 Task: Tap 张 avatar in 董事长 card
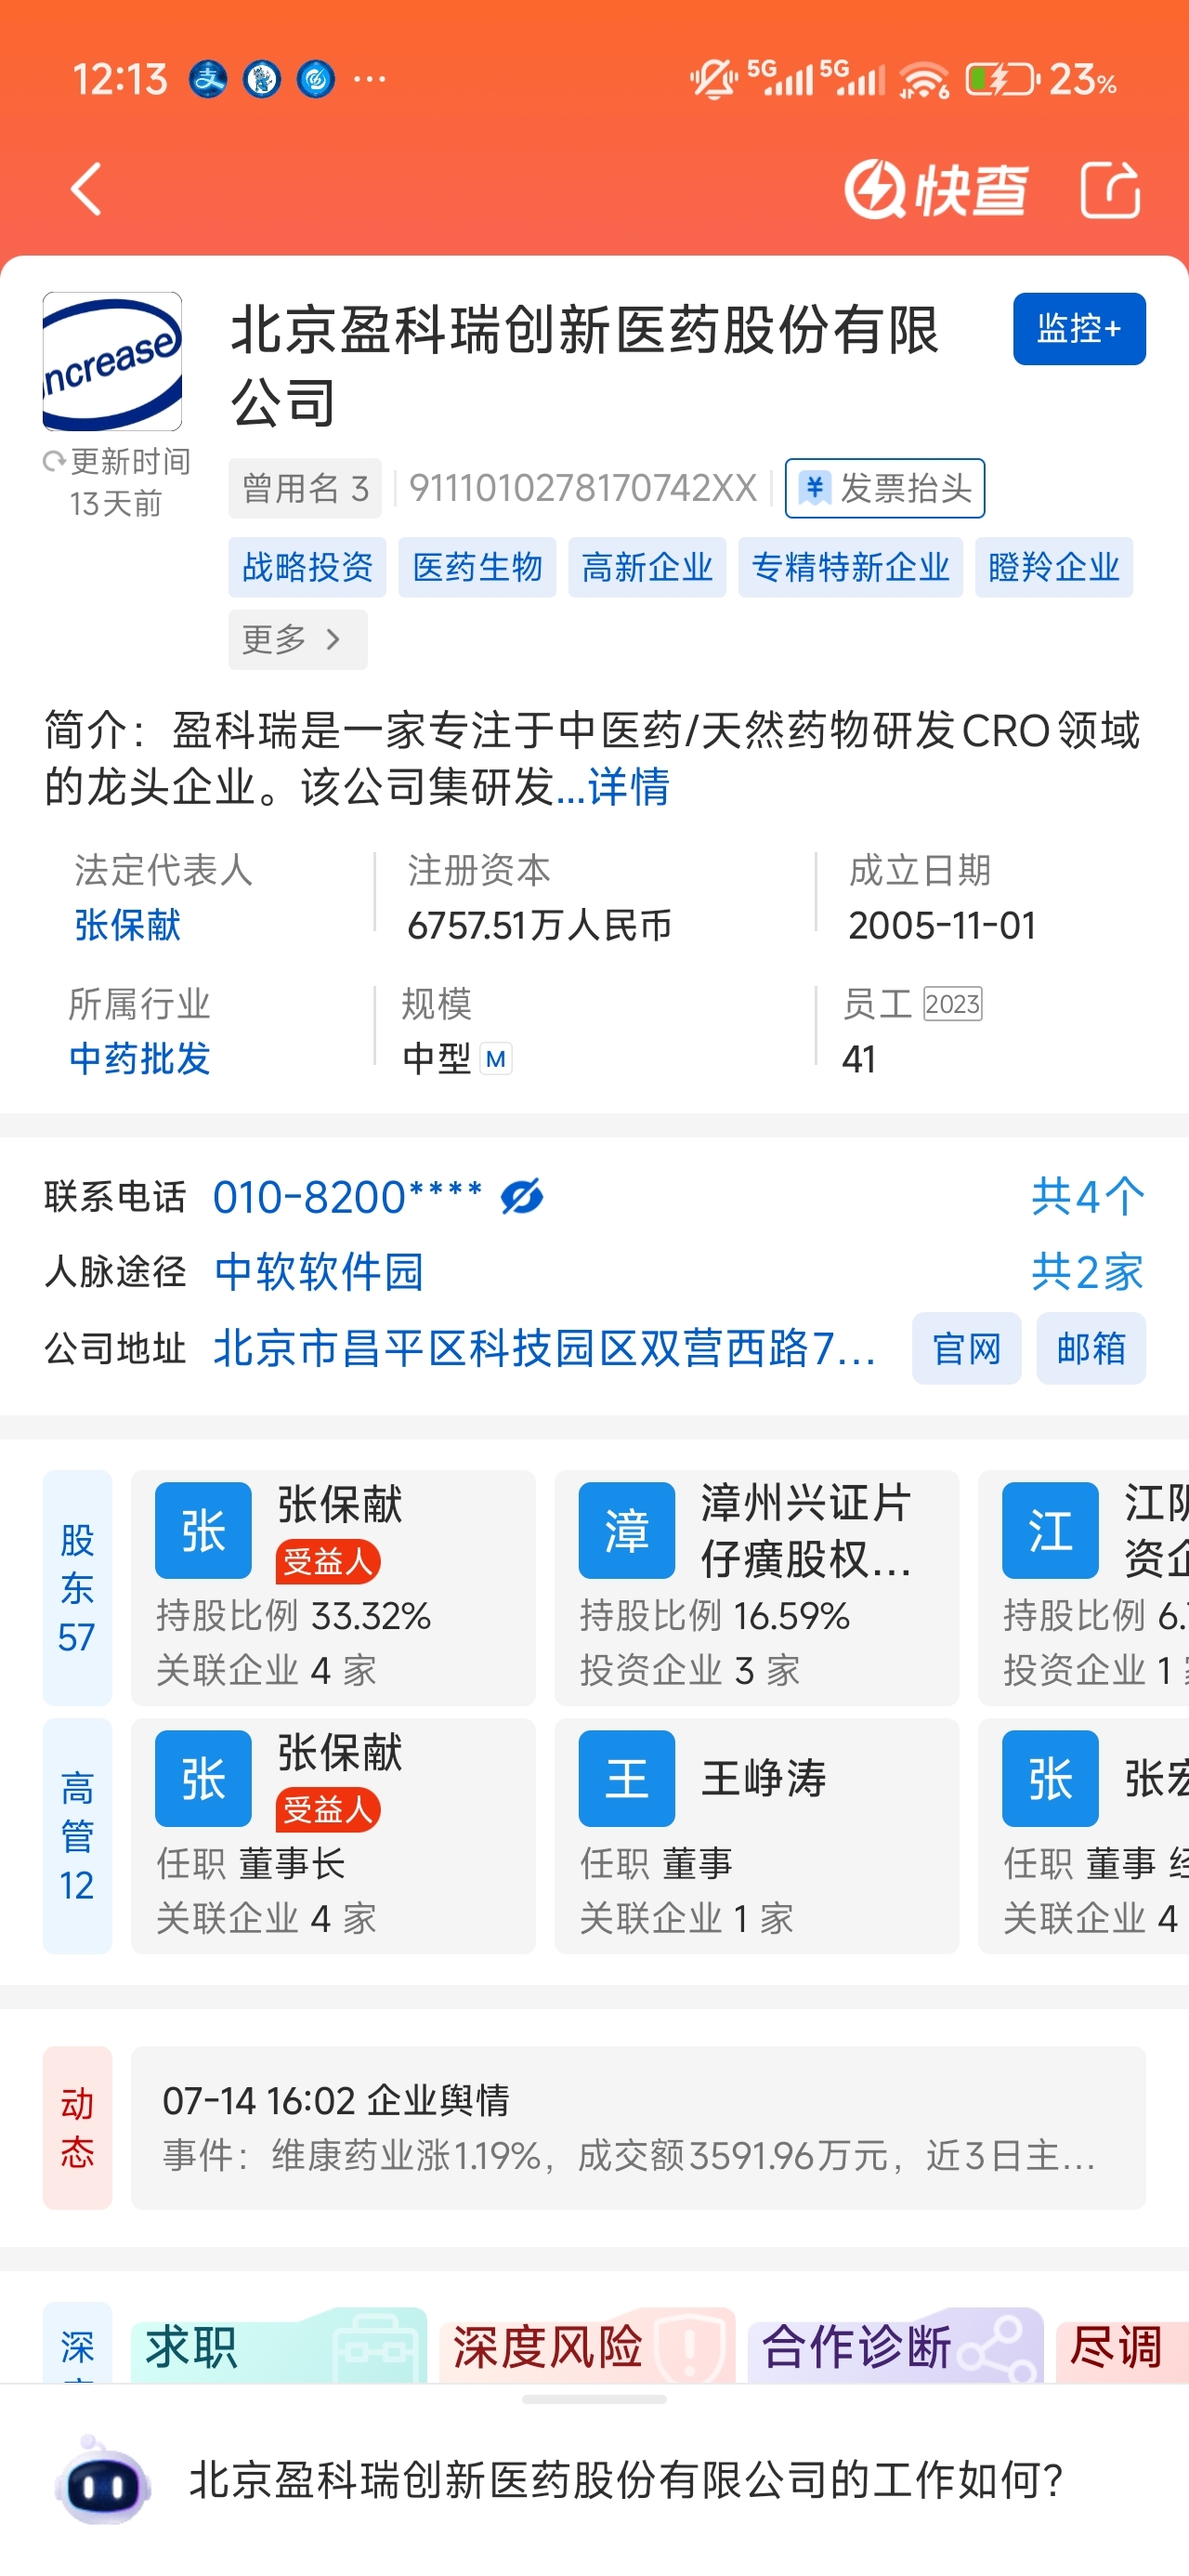[x=203, y=1778]
